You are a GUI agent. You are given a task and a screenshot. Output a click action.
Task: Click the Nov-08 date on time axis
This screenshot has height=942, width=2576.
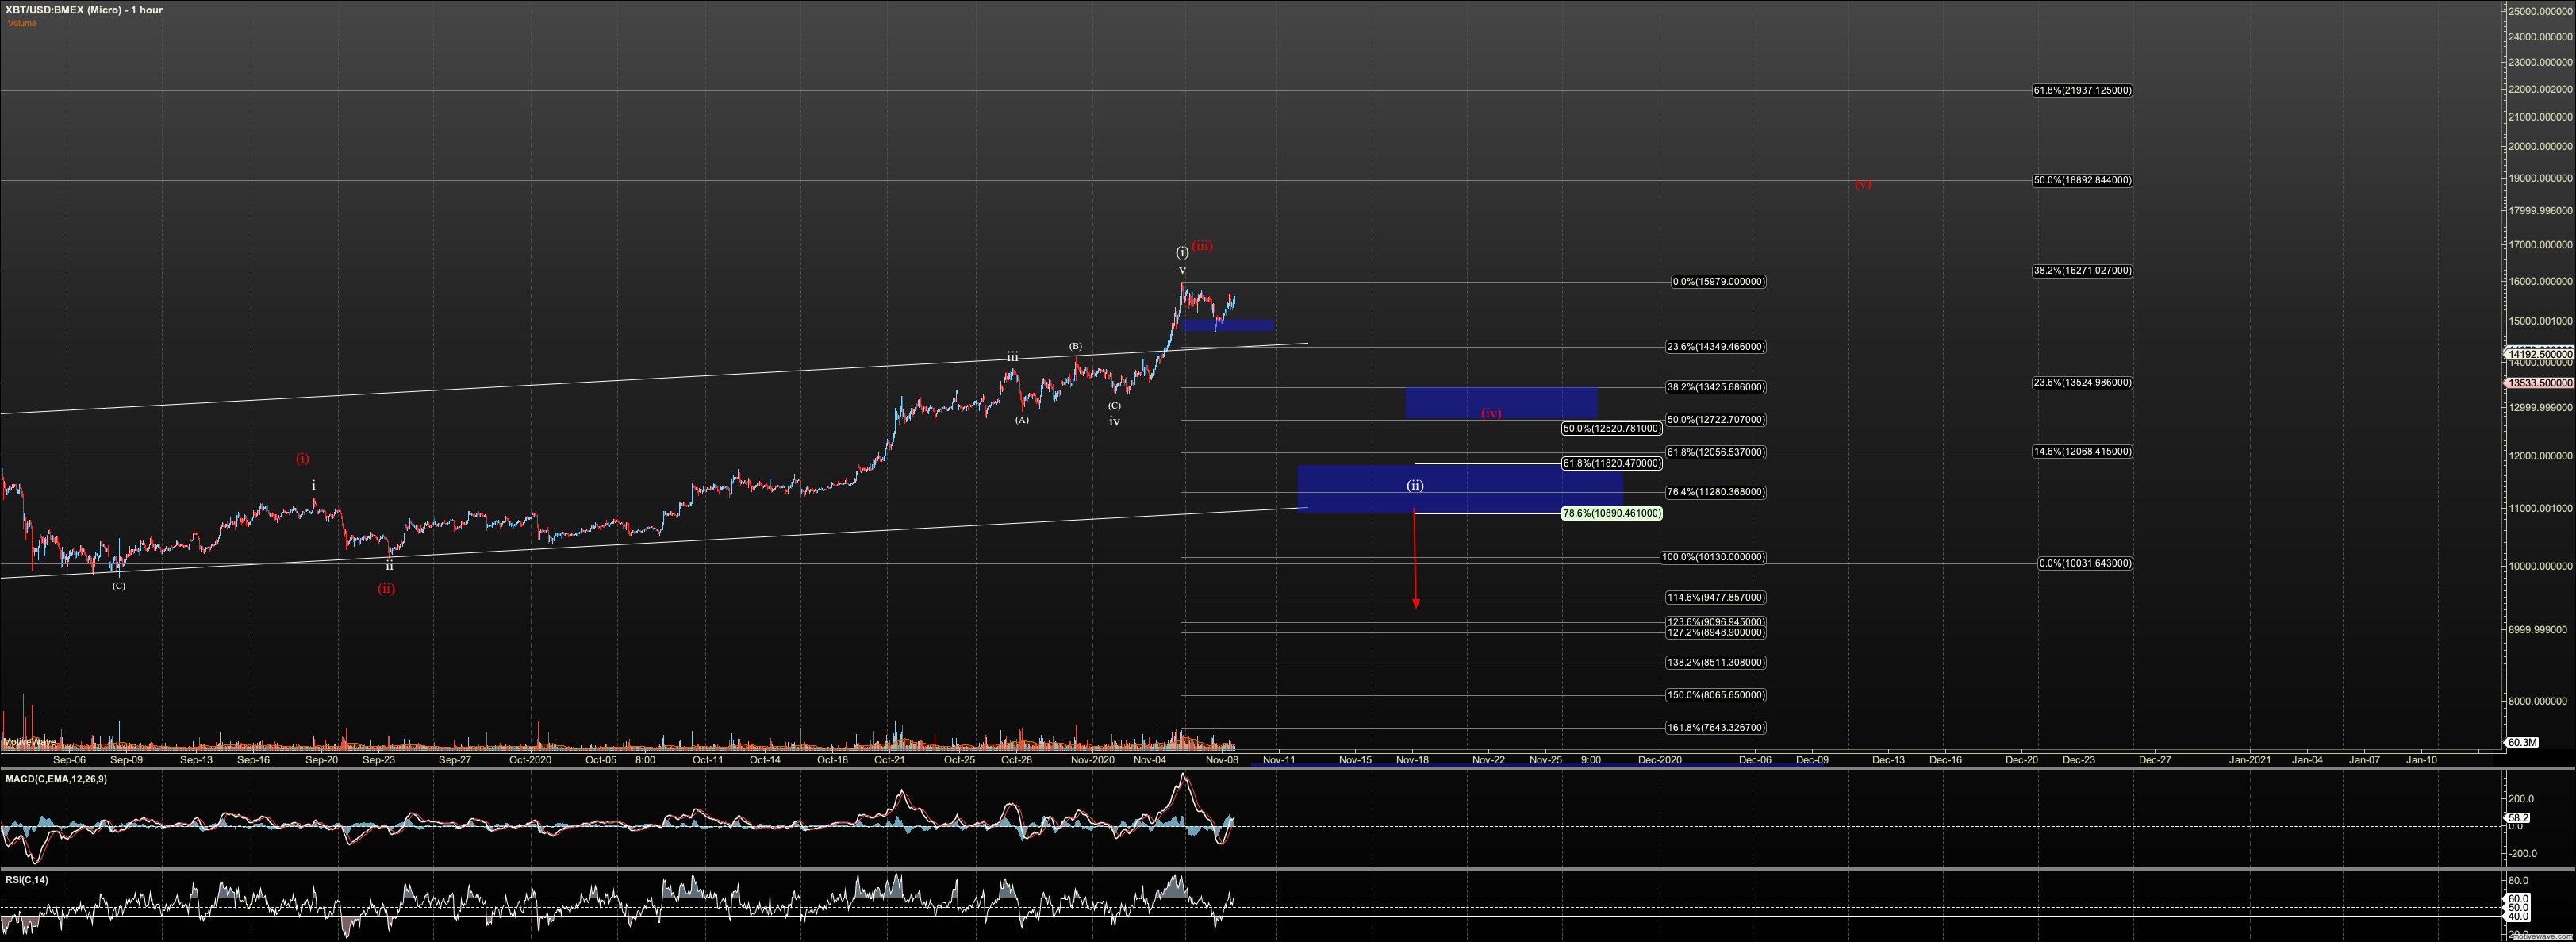click(x=1221, y=760)
